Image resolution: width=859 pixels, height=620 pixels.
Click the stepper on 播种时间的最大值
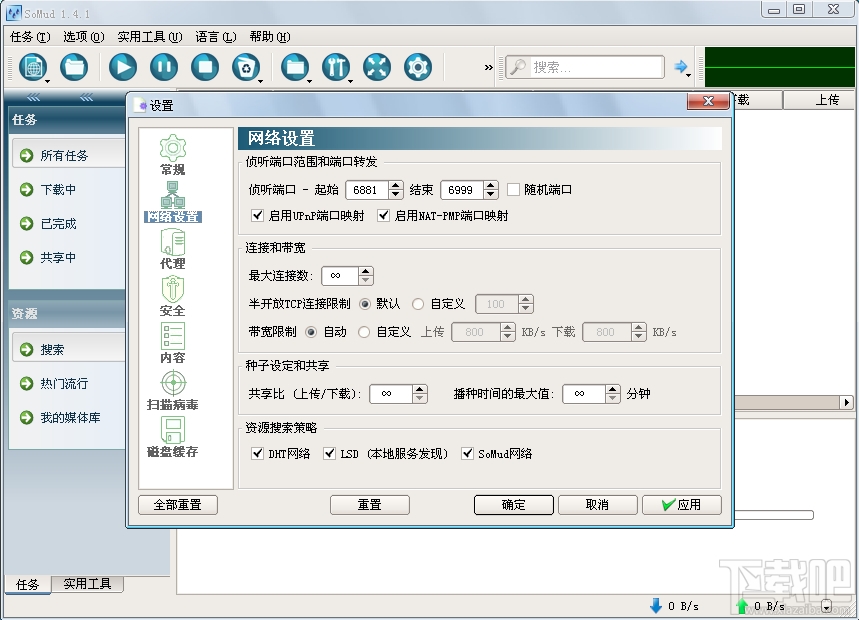click(612, 393)
